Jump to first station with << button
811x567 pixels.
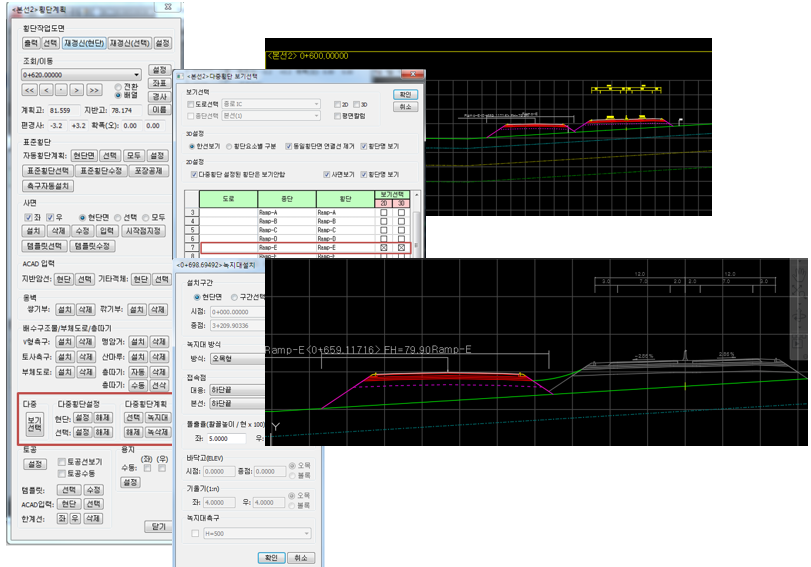(29, 91)
